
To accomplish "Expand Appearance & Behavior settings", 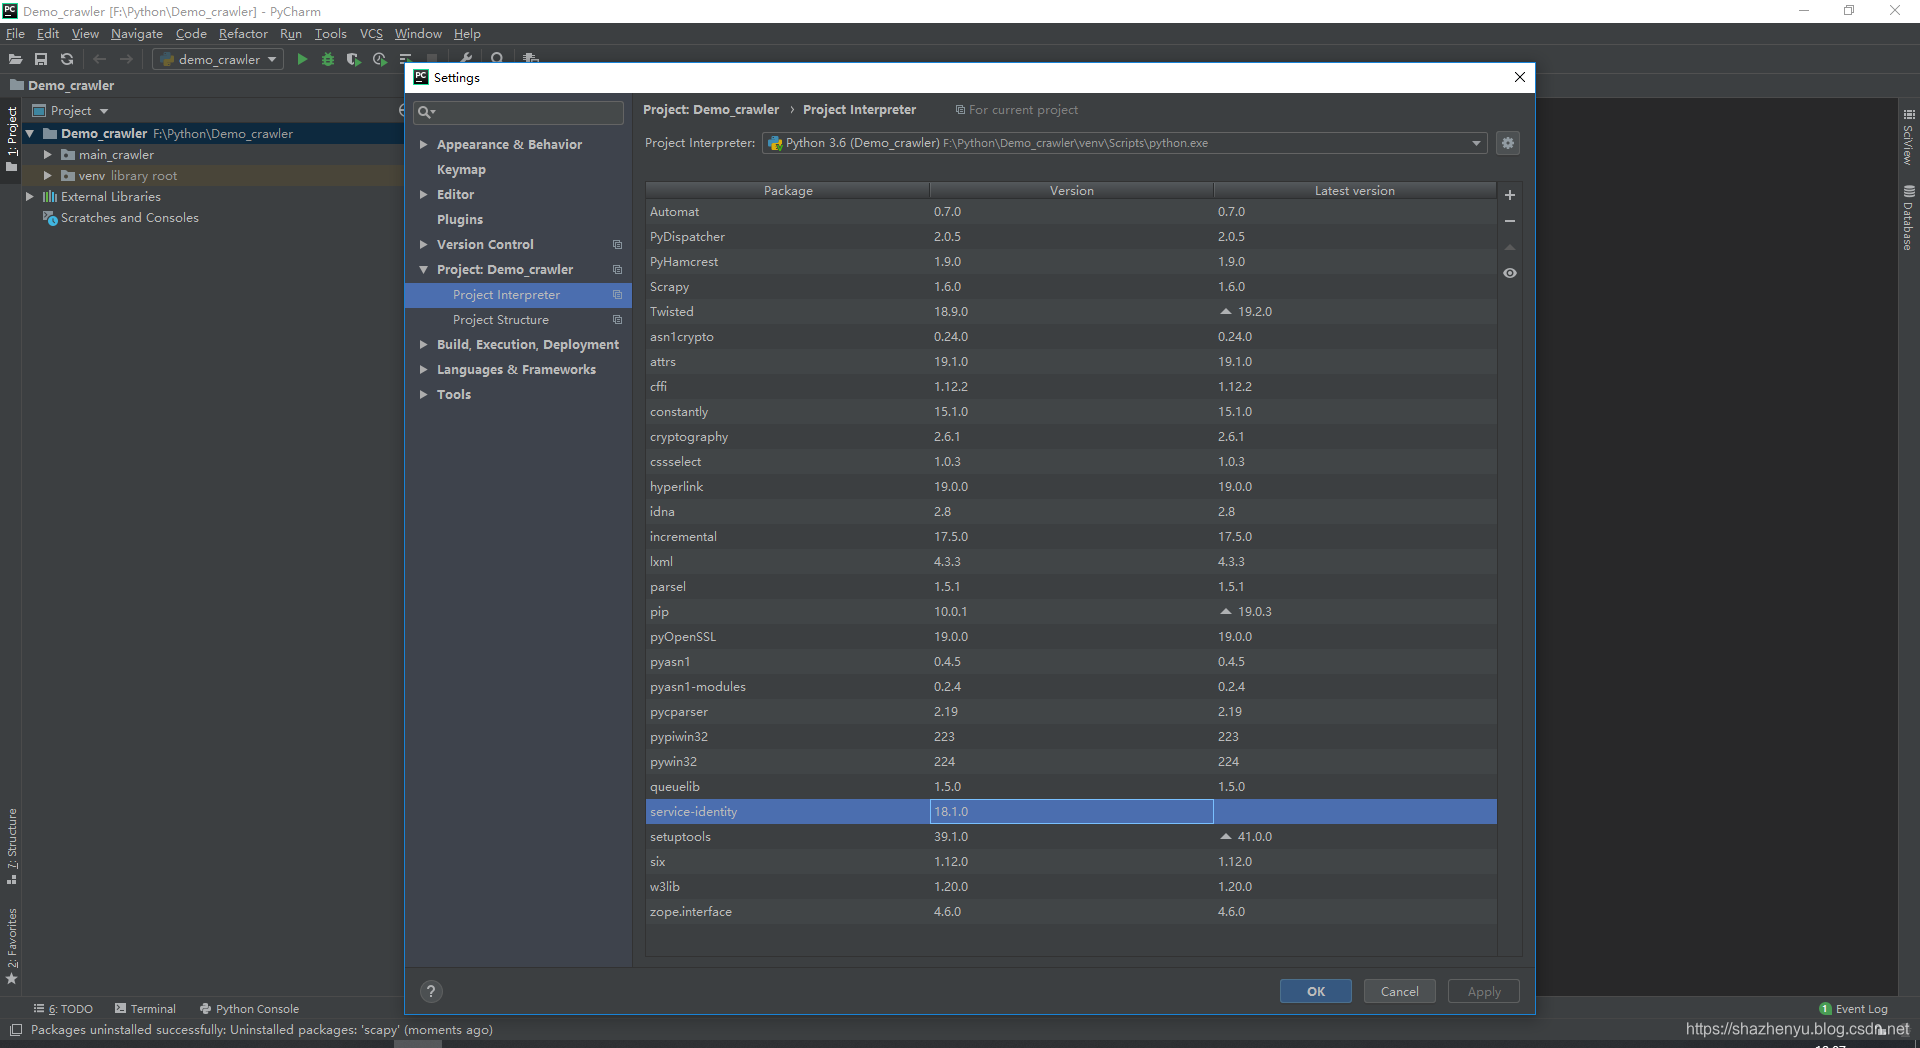I will click(423, 145).
